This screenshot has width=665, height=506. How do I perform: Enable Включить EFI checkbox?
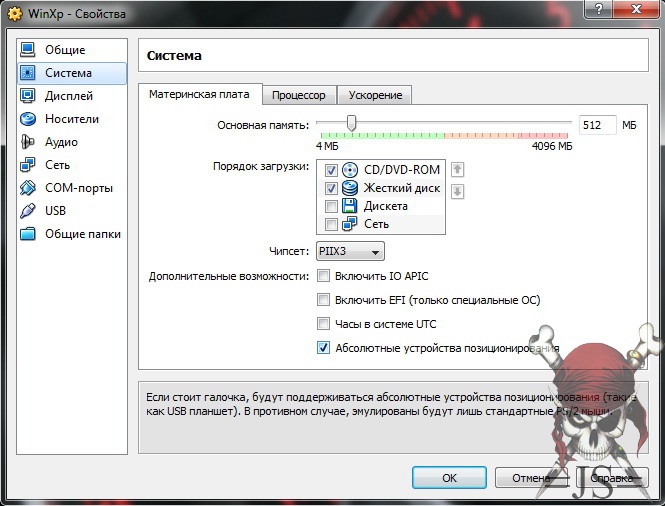pyautogui.click(x=323, y=300)
